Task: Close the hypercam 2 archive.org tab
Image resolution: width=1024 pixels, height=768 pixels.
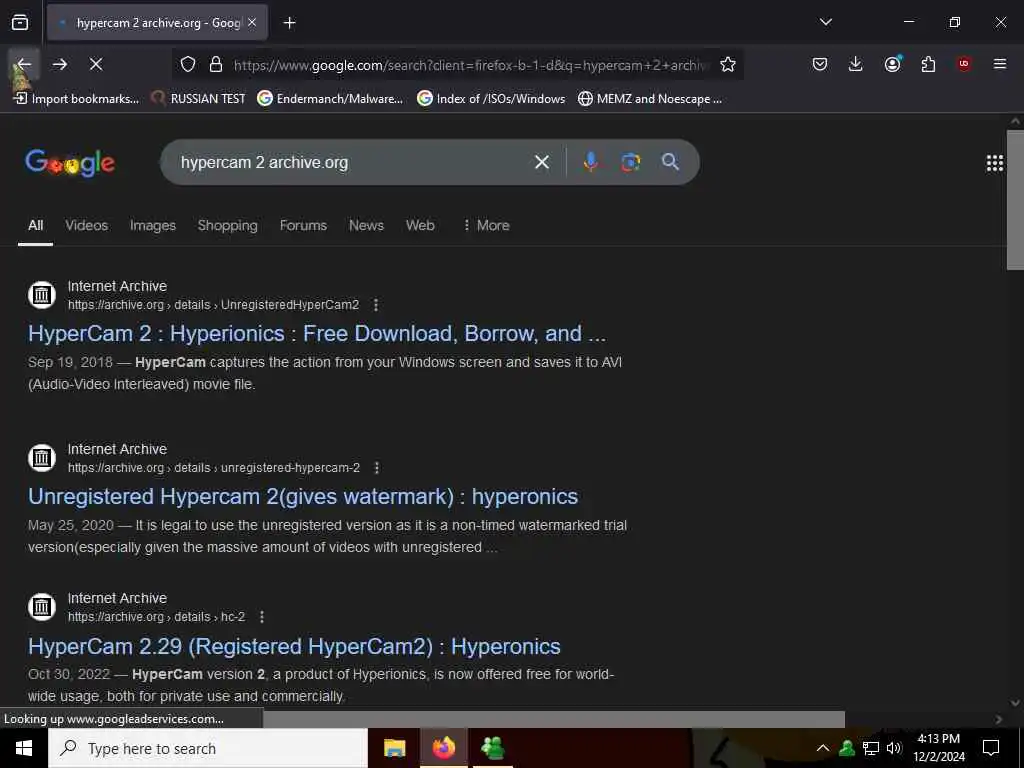Action: point(252,23)
